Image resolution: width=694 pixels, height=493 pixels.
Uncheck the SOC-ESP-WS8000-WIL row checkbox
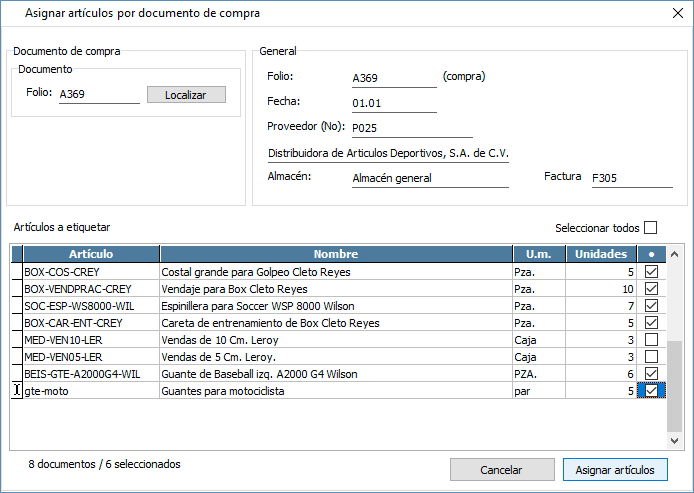pos(652,306)
